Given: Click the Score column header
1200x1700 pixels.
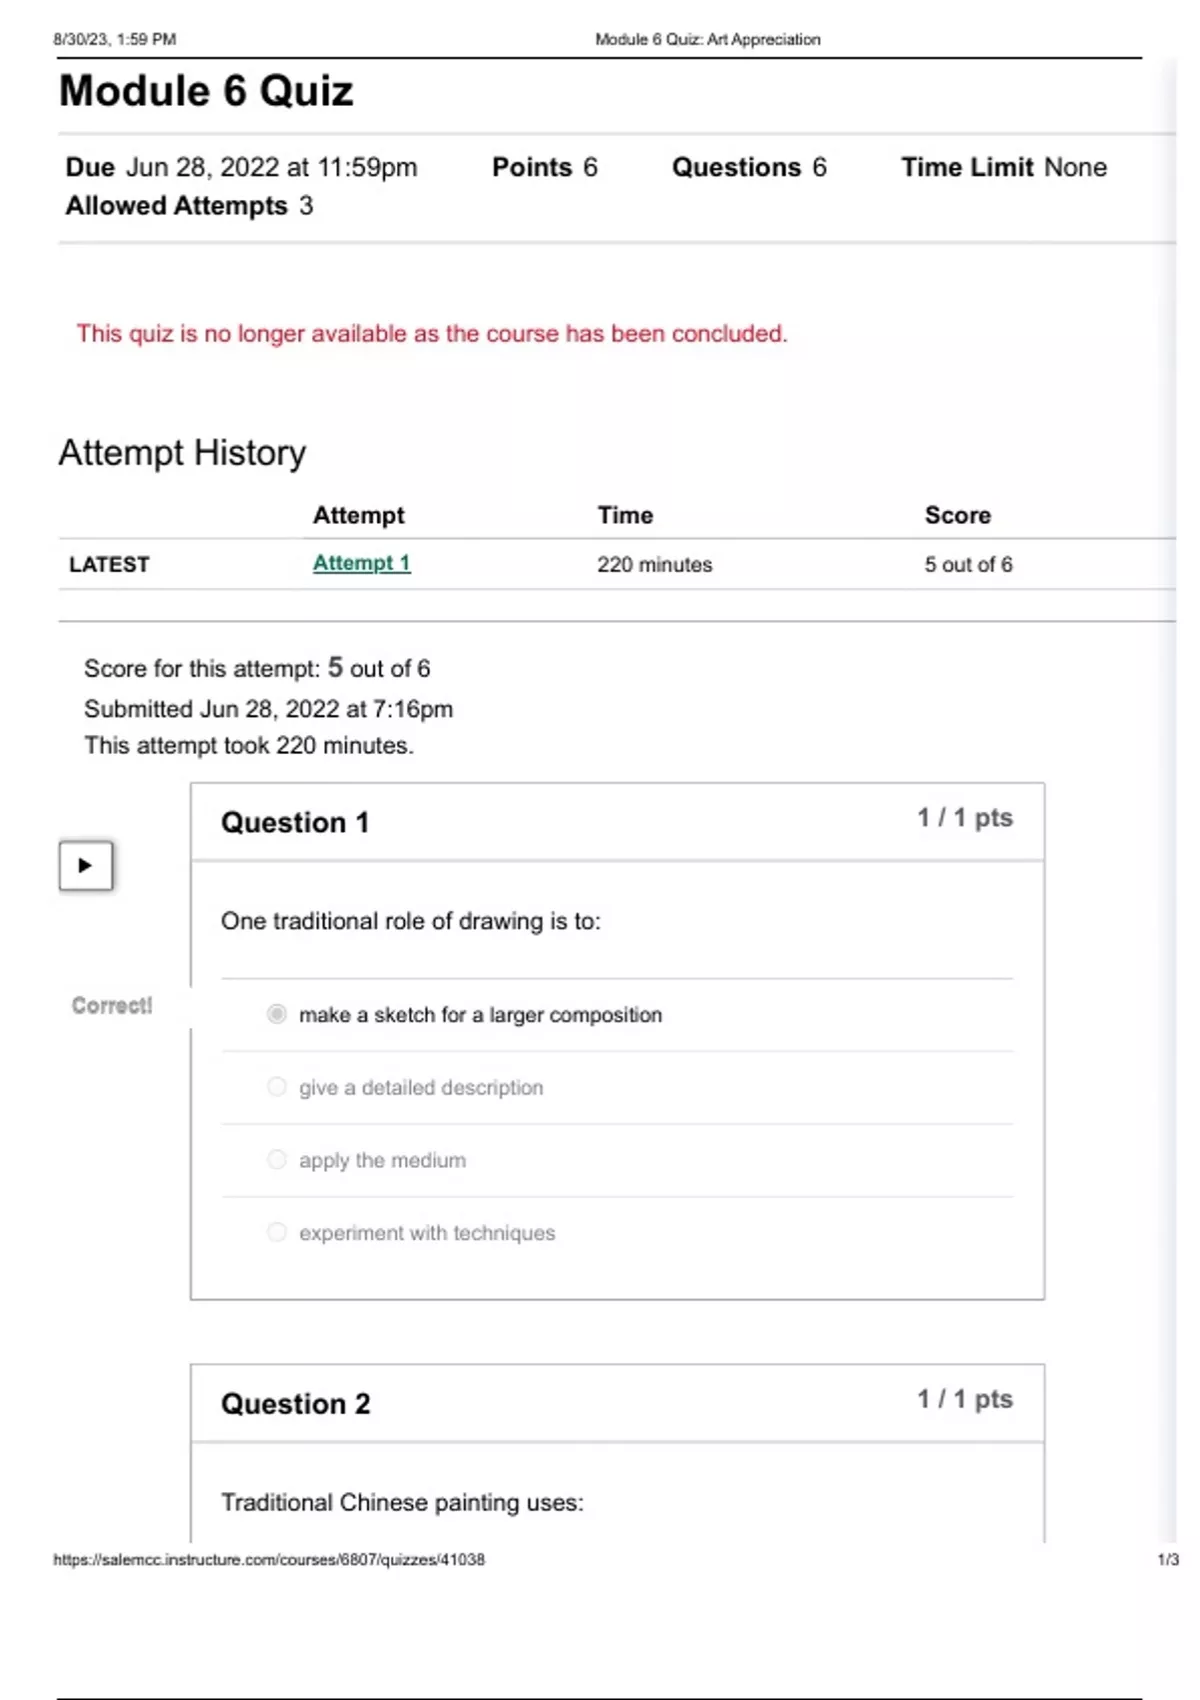Looking at the screenshot, I should point(957,515).
